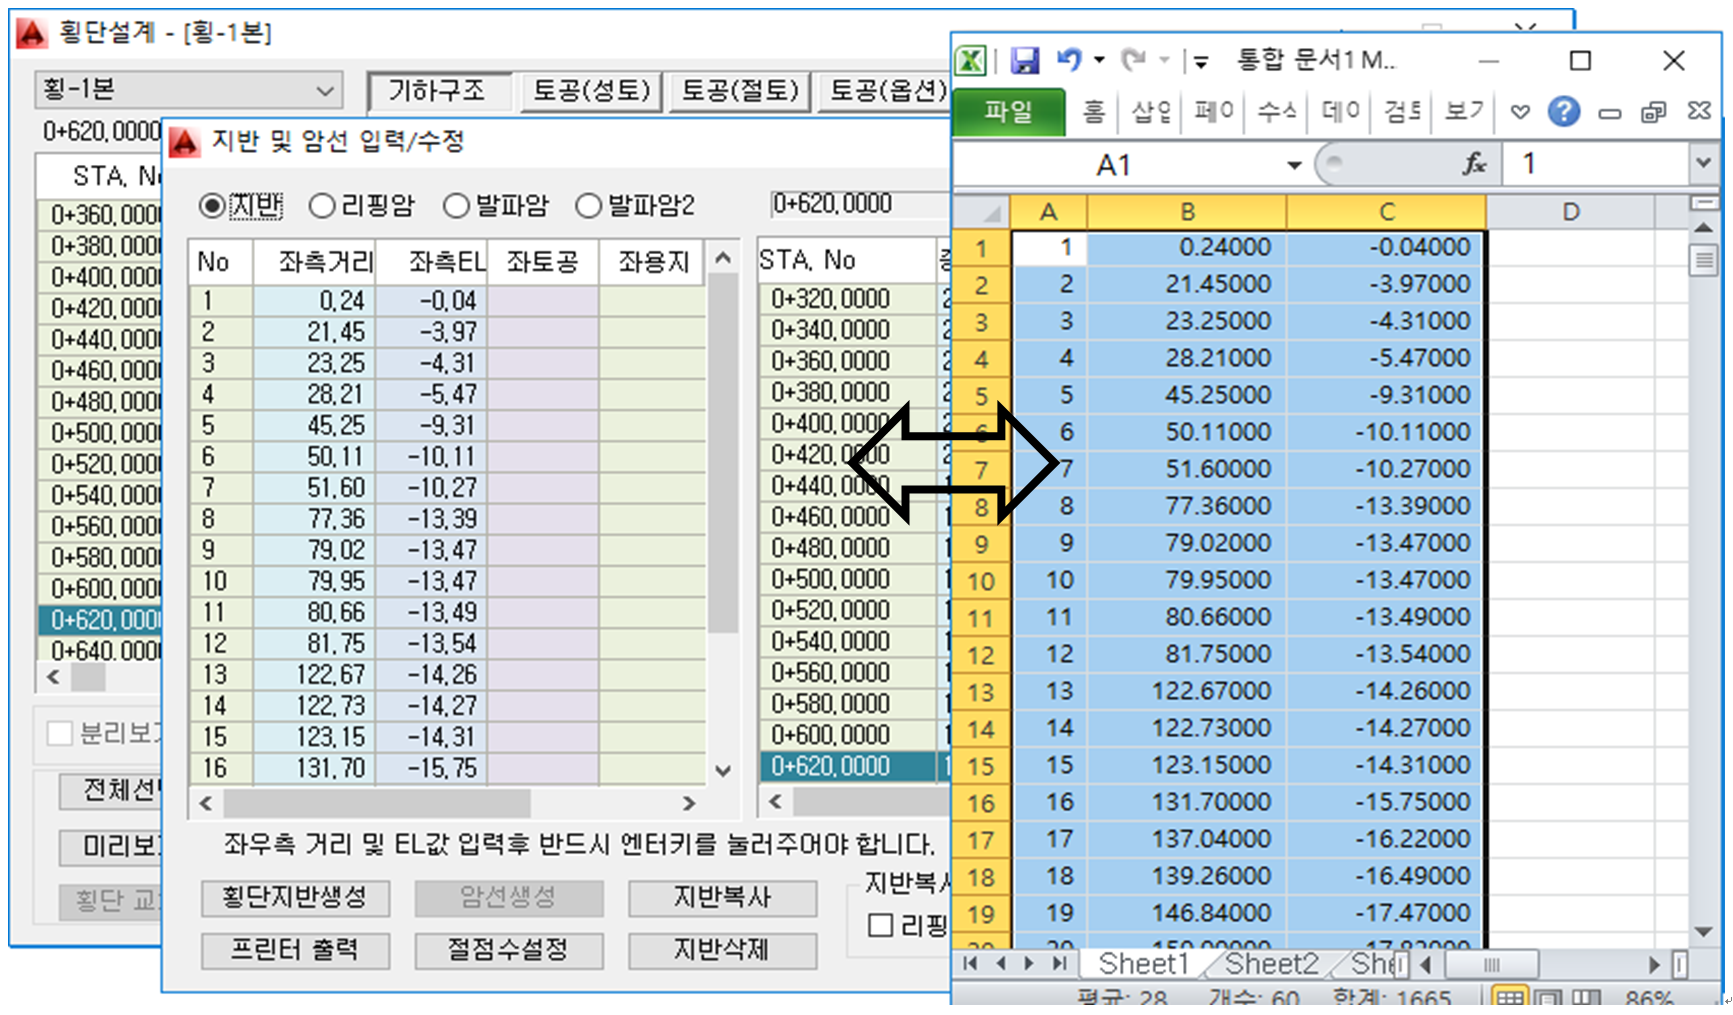Jump to the first sheet using the navigation arrow
Screen dimensions: 1733x1015
(x=970, y=964)
